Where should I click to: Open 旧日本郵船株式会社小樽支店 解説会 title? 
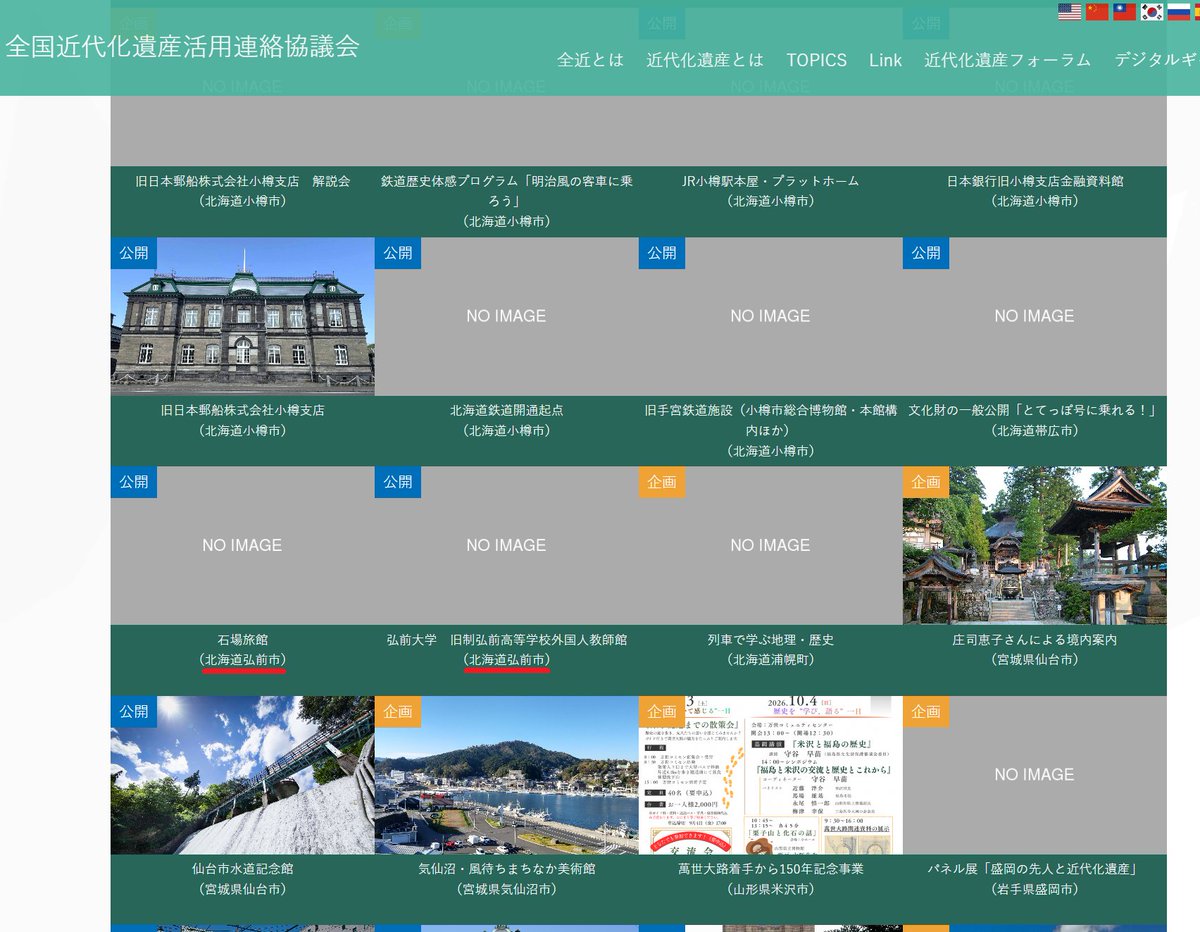[243, 181]
